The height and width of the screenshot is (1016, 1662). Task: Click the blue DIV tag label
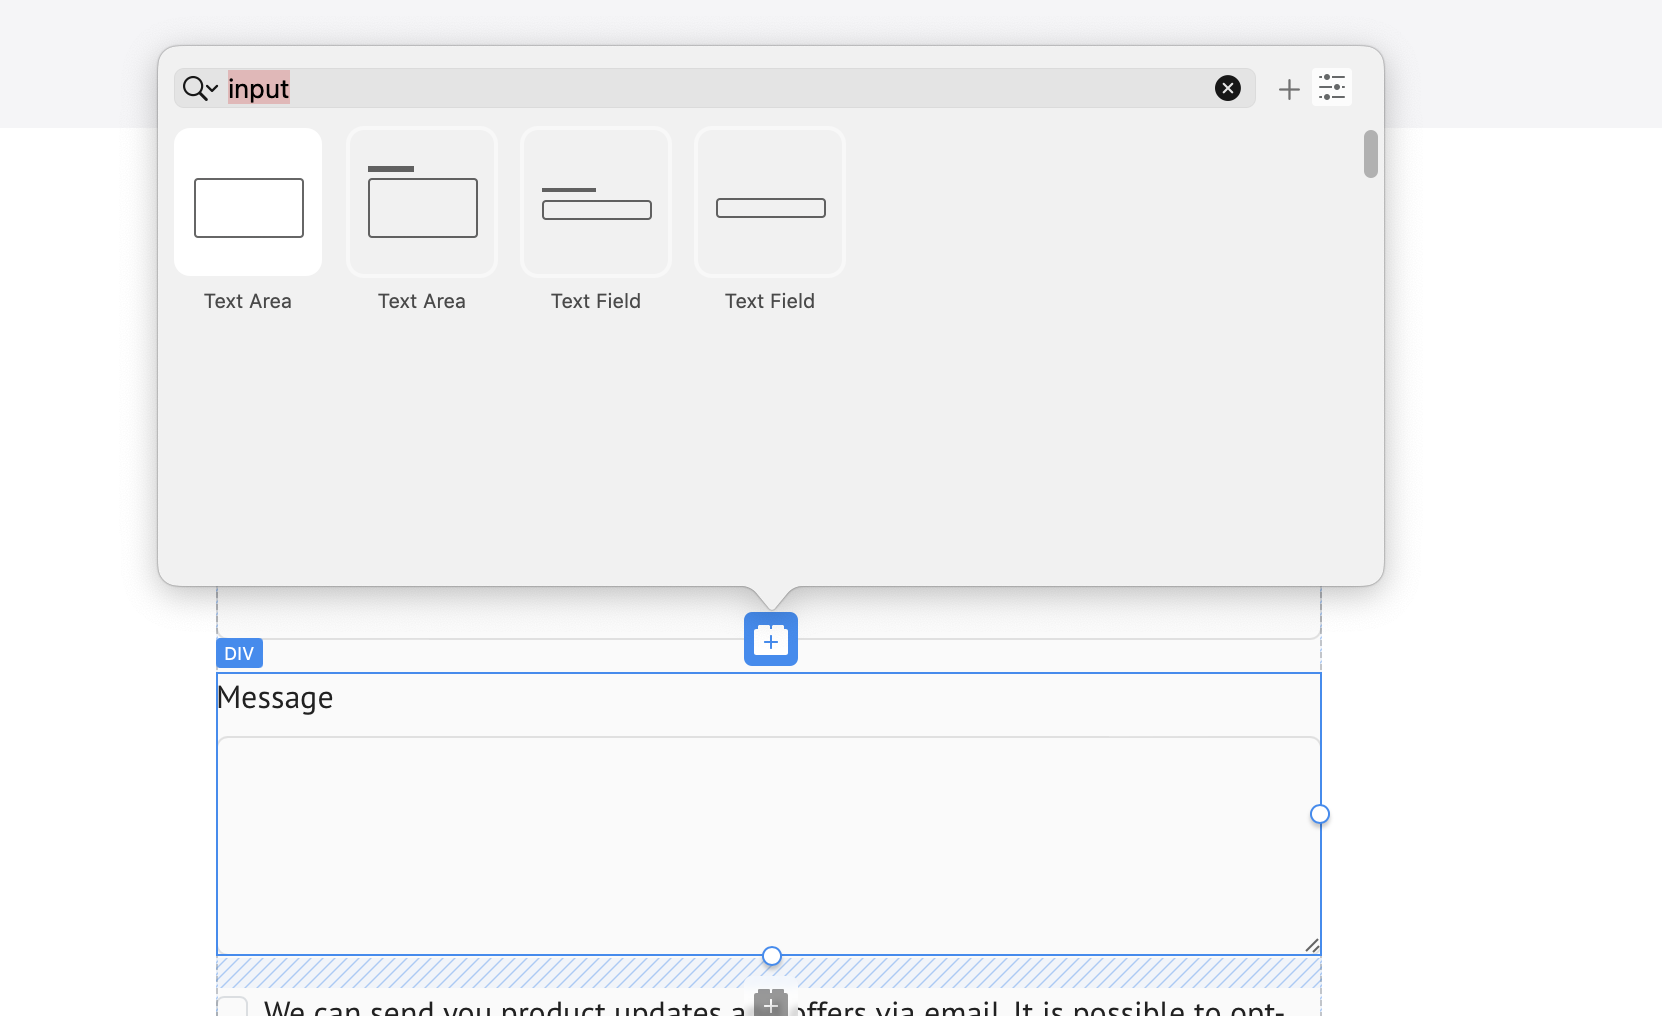[x=239, y=653]
